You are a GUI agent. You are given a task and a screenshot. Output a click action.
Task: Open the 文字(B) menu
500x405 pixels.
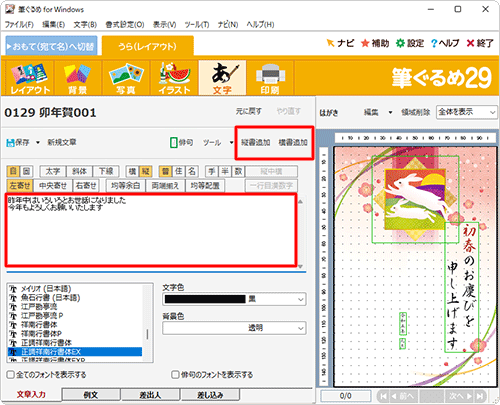pos(85,25)
